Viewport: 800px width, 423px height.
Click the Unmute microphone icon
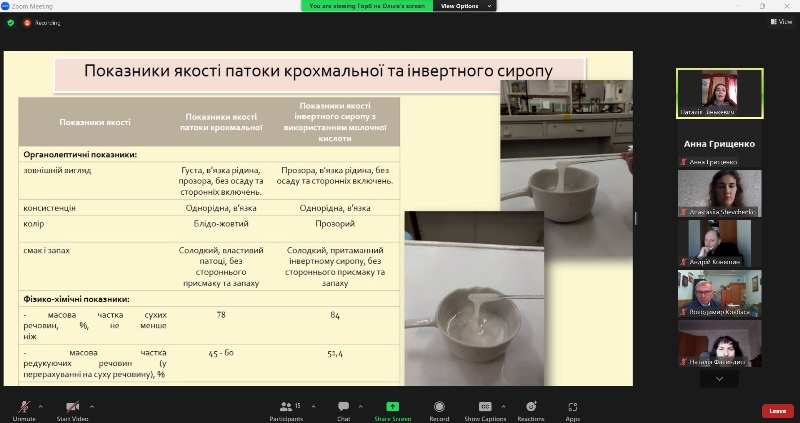tap(24, 407)
